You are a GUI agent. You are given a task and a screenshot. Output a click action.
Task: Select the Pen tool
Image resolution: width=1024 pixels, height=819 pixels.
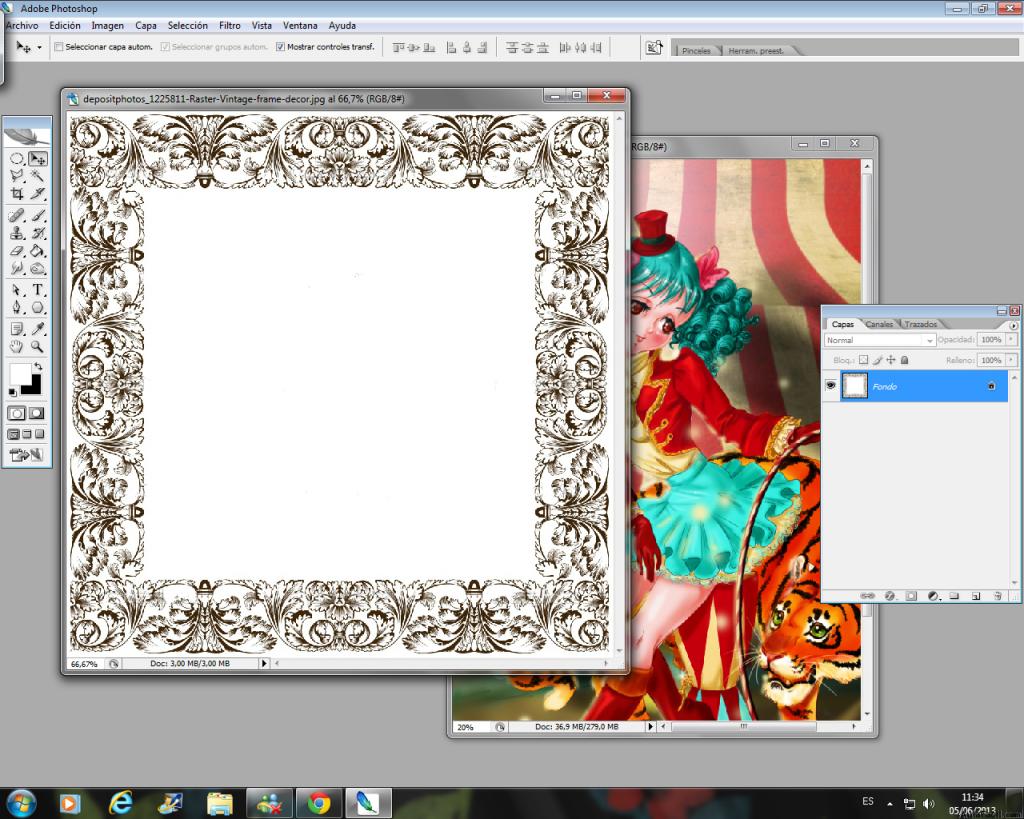(17, 308)
